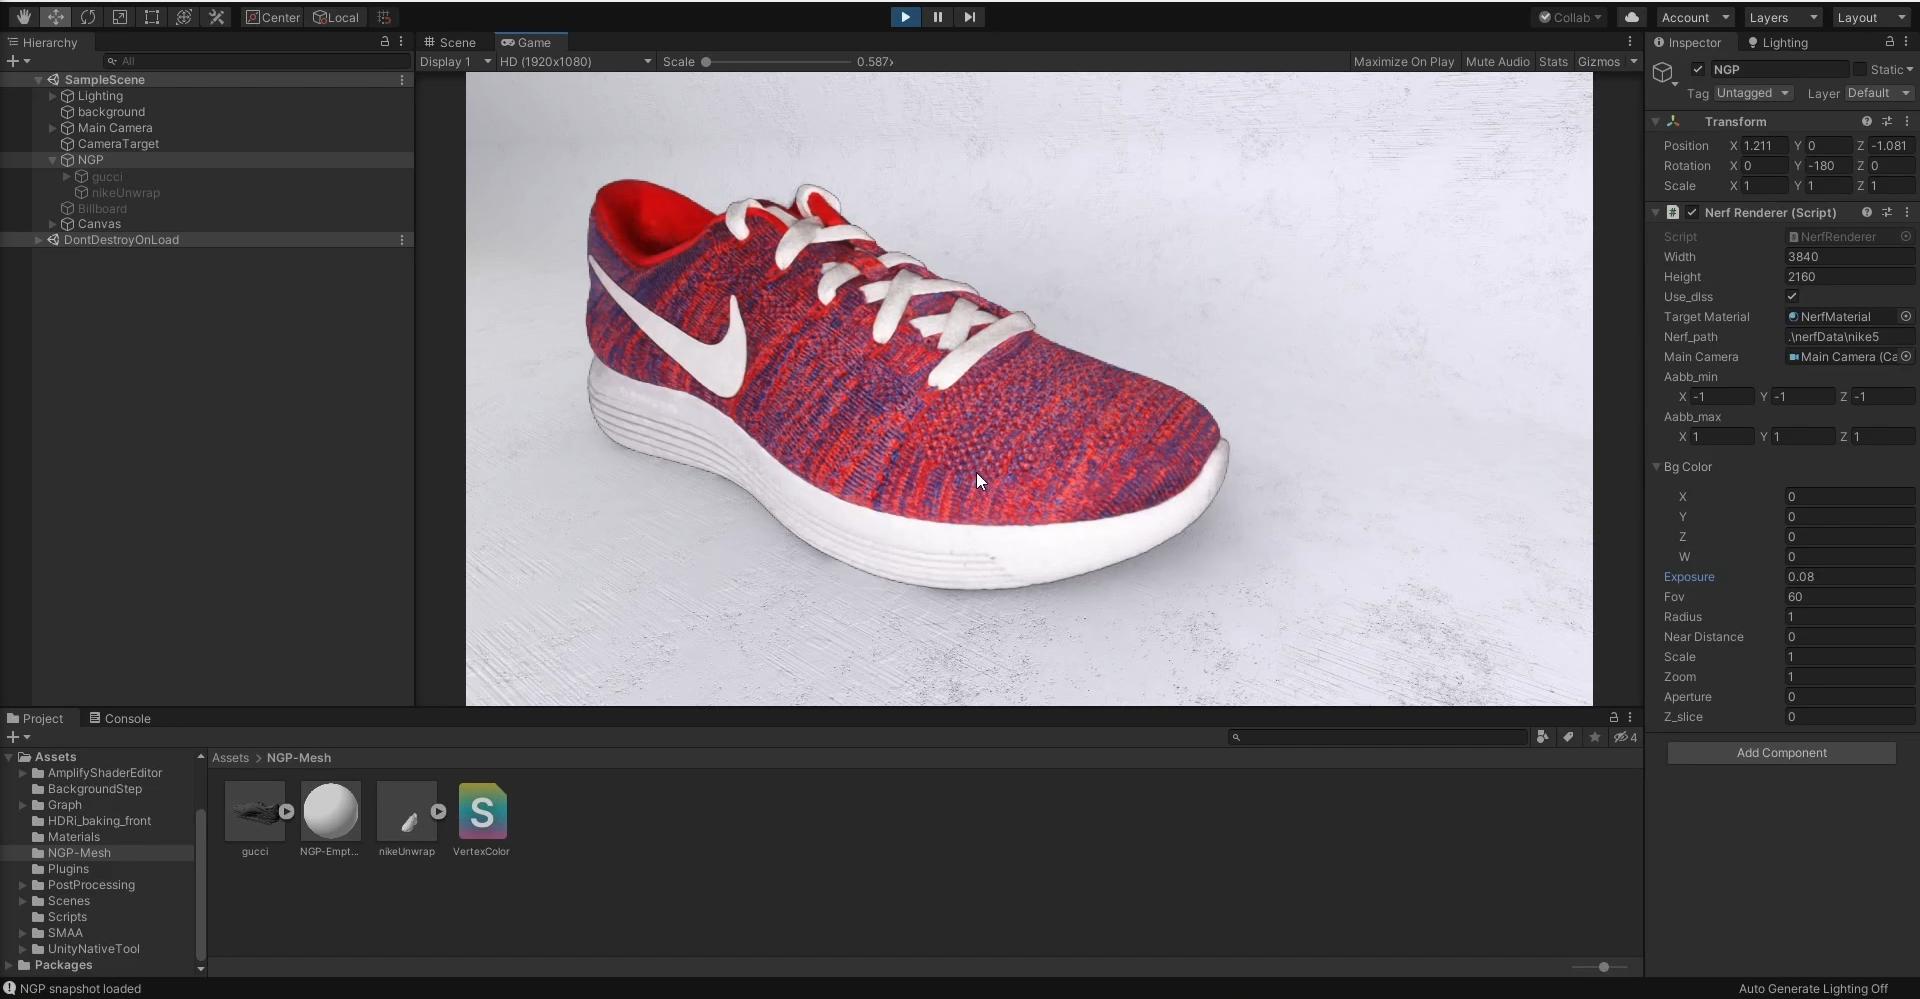Select the Scale tool

(x=119, y=17)
